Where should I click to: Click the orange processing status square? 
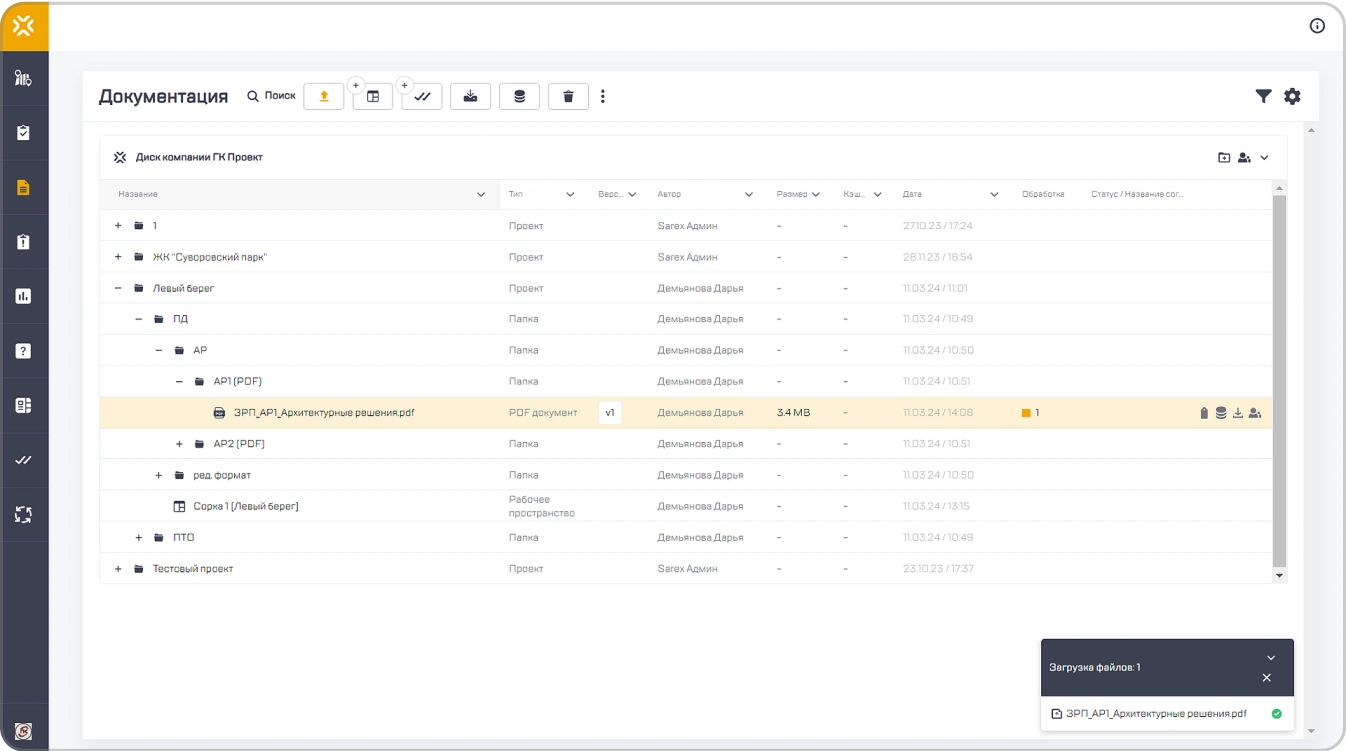tap(1026, 413)
